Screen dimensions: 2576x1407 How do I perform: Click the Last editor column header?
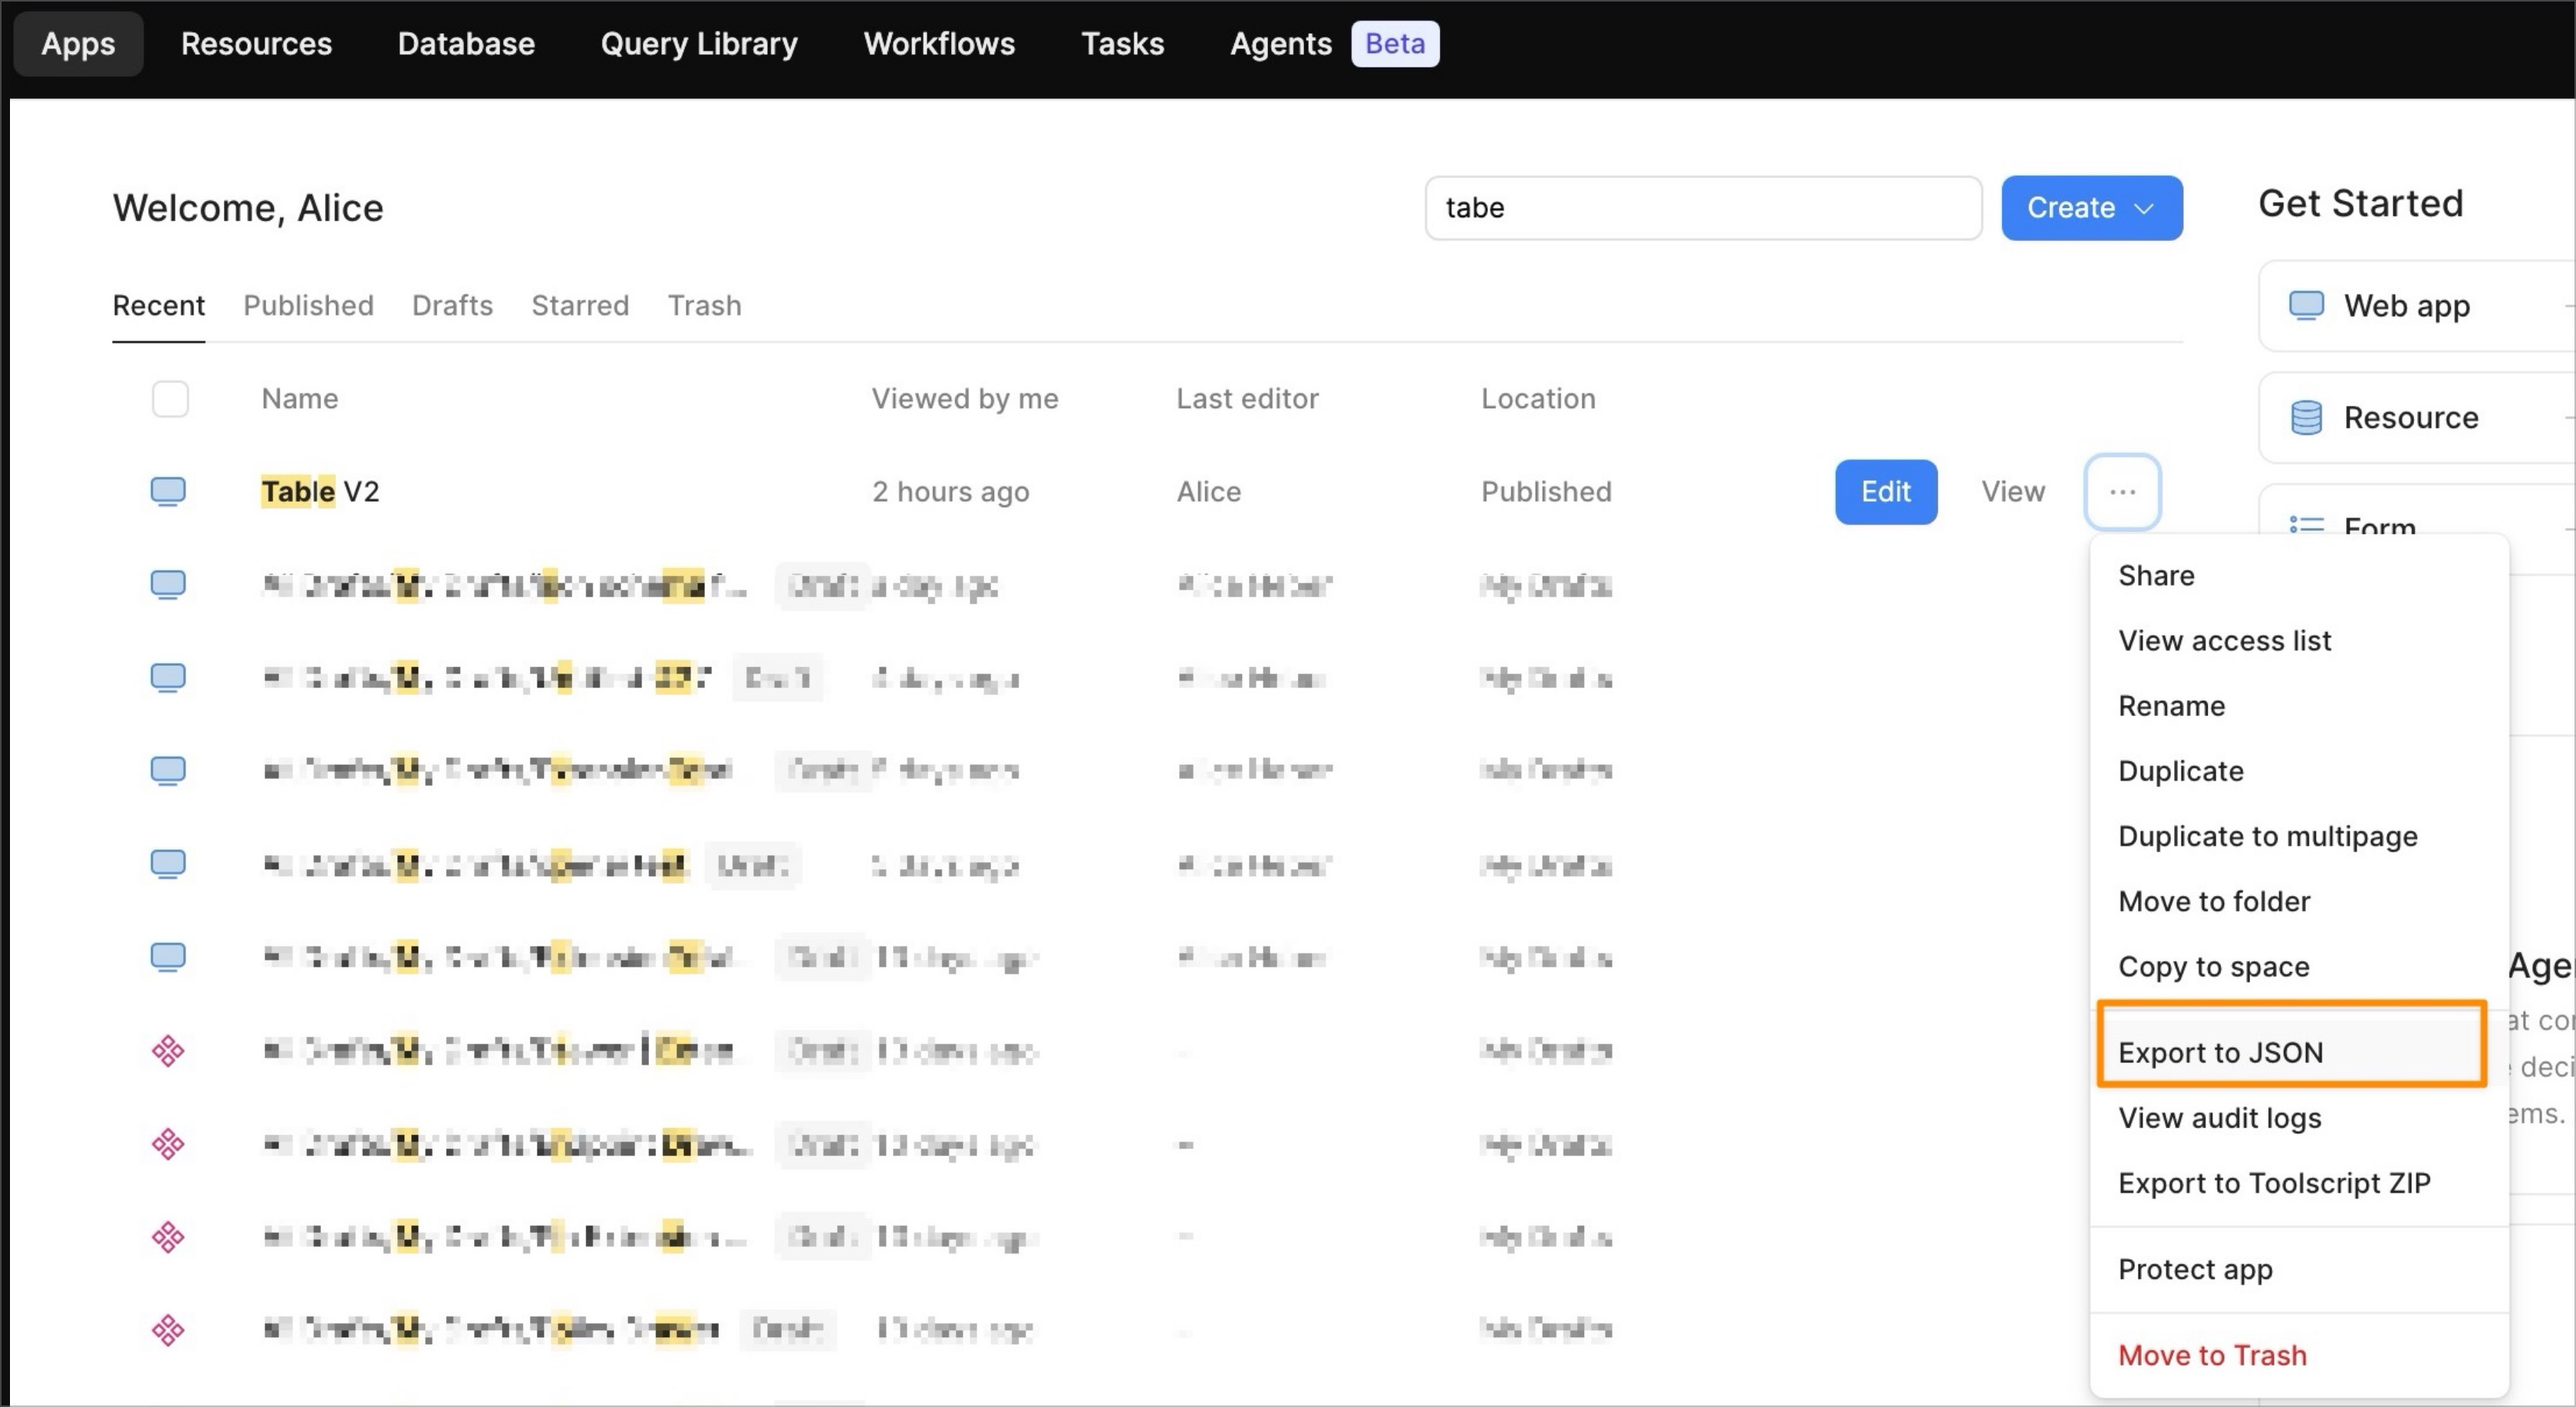click(1247, 399)
